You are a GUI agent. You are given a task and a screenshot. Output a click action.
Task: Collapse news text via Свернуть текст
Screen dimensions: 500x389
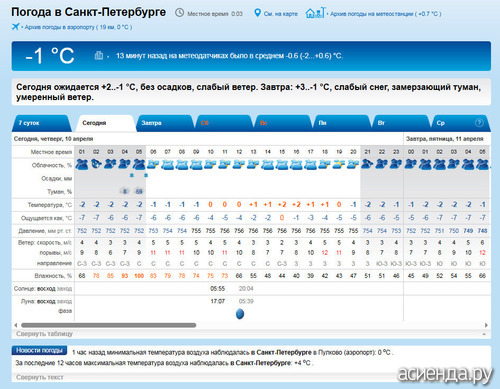(40, 377)
